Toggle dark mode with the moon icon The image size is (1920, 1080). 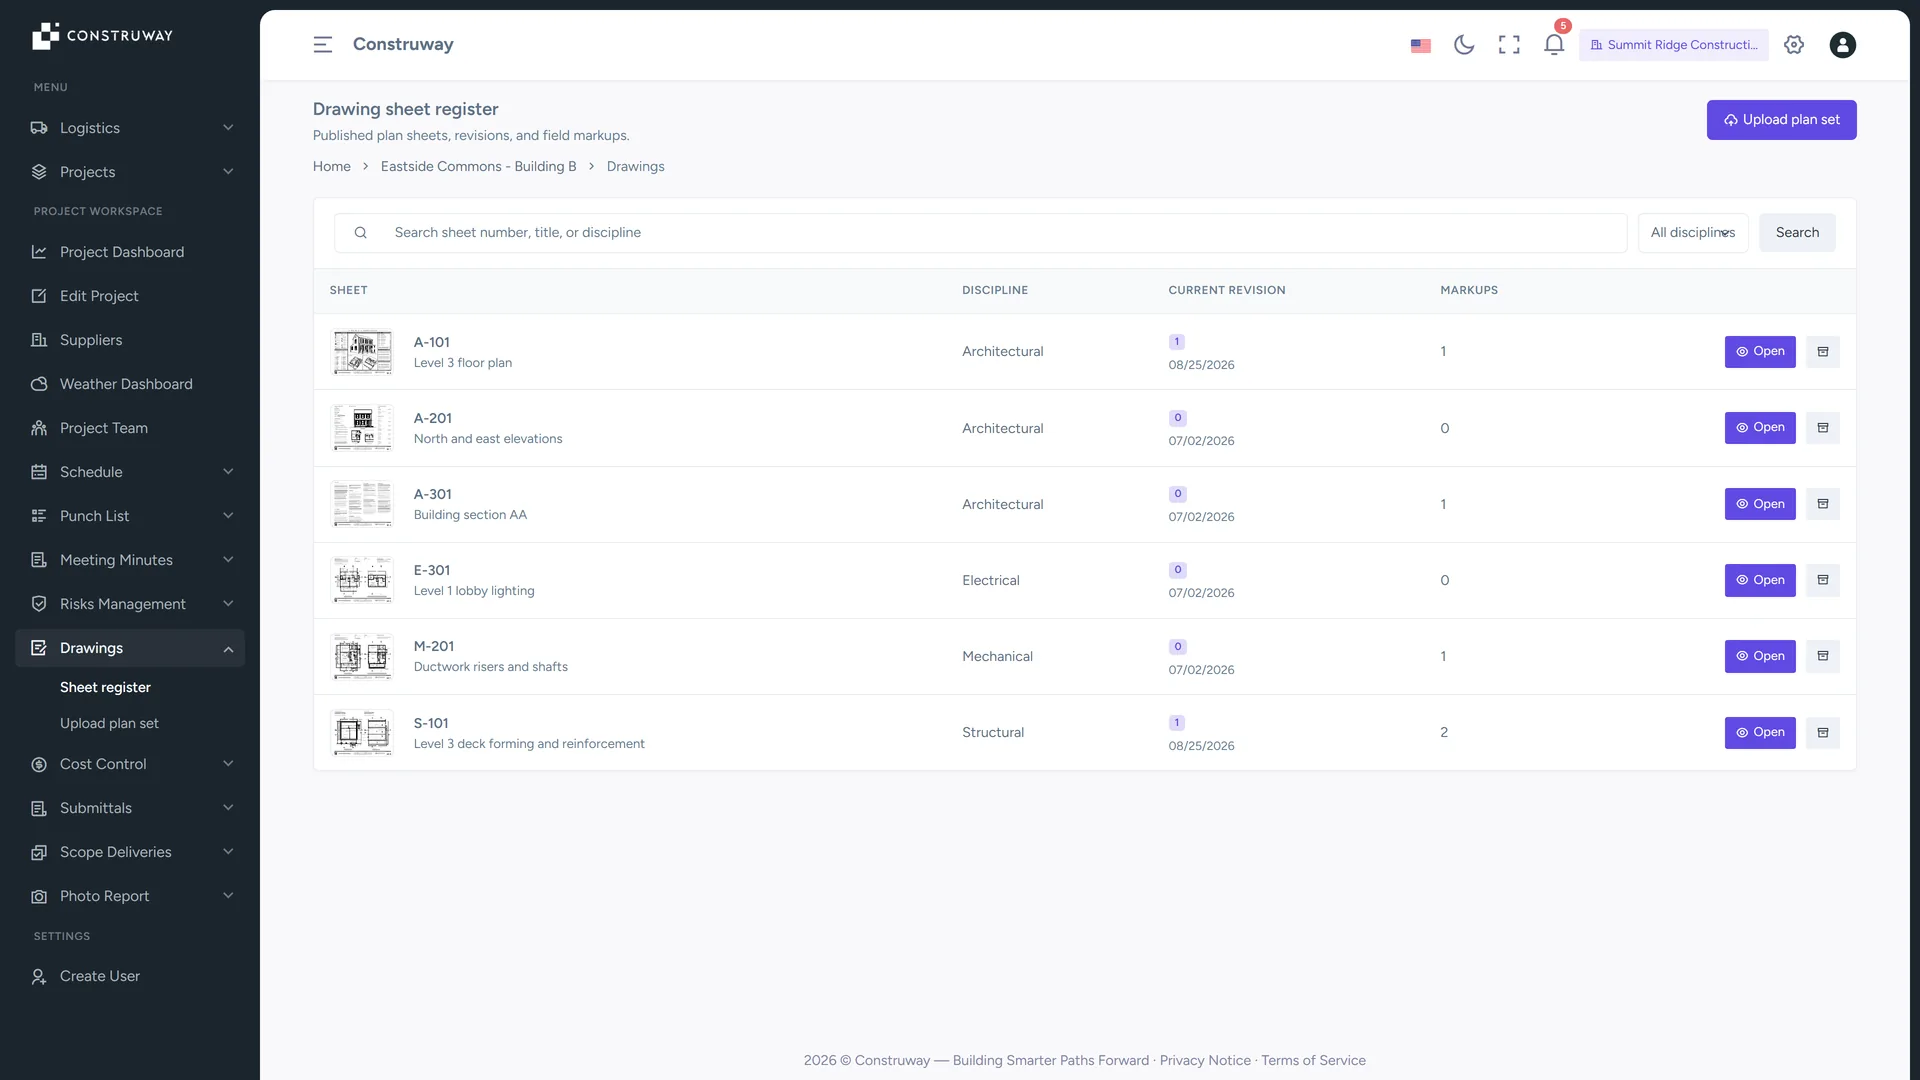pos(1464,45)
